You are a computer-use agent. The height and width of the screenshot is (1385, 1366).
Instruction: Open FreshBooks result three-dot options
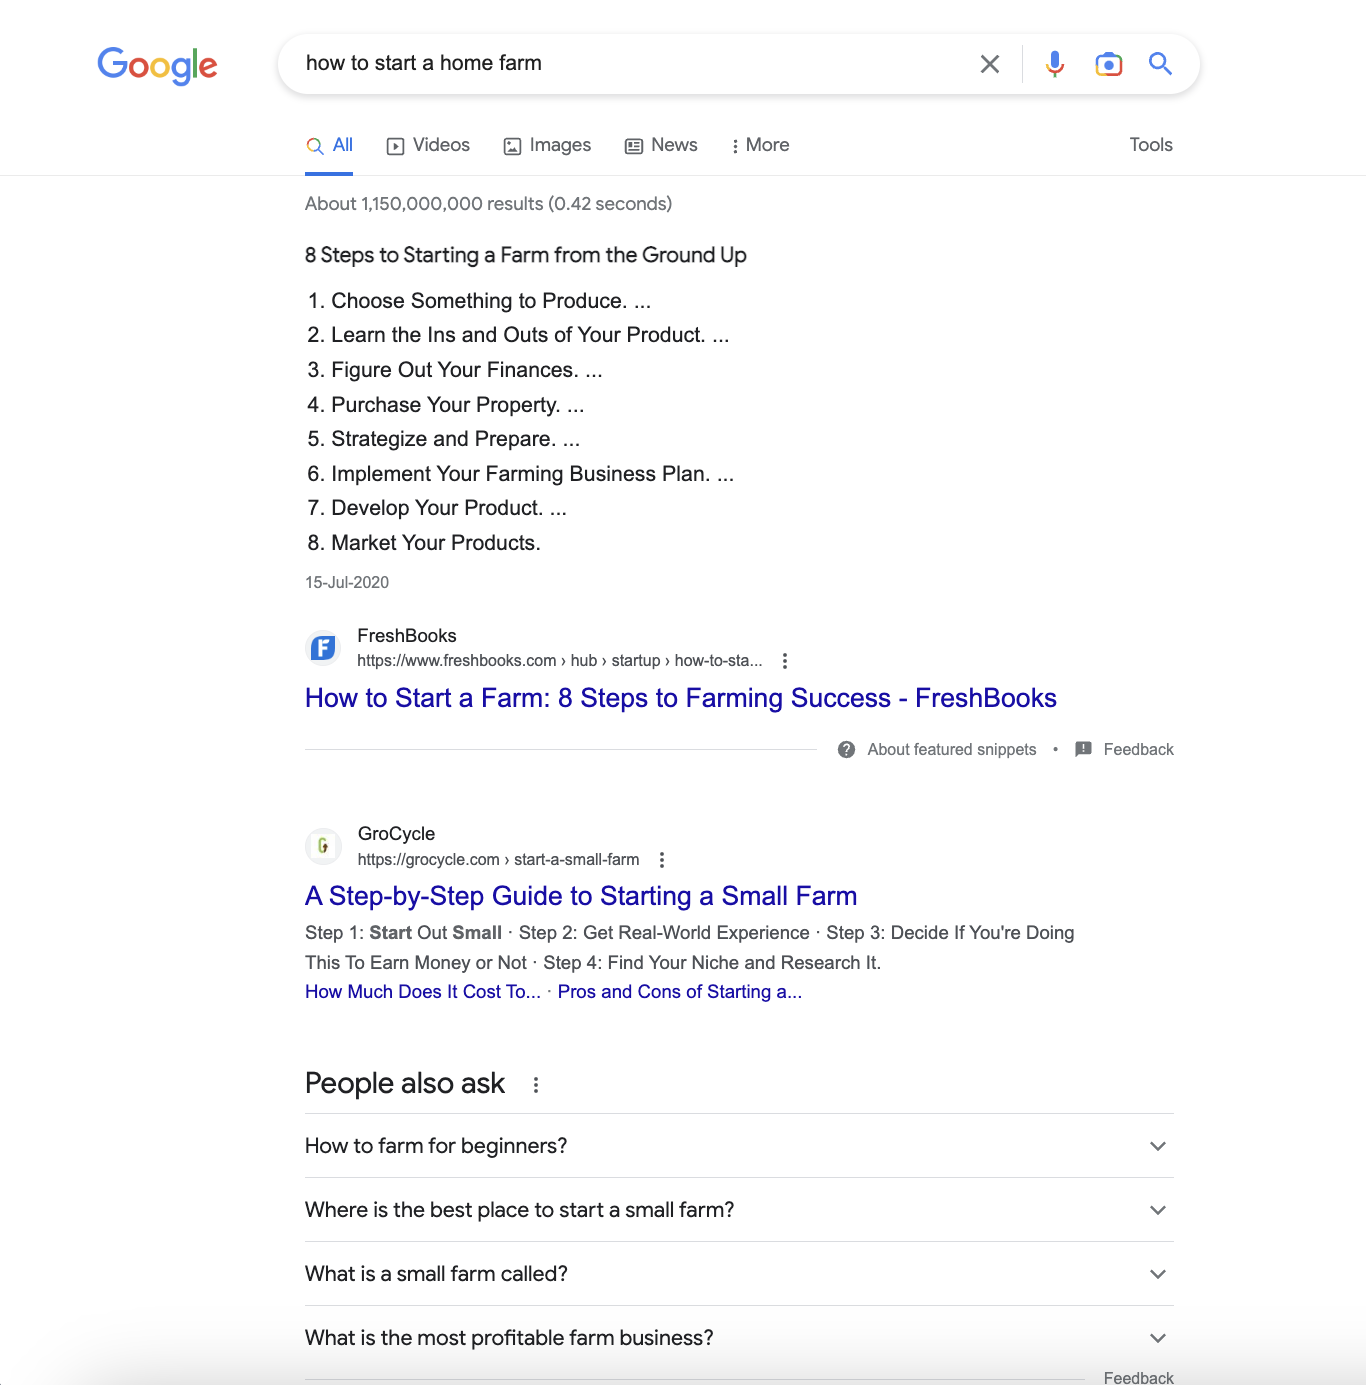[785, 661]
